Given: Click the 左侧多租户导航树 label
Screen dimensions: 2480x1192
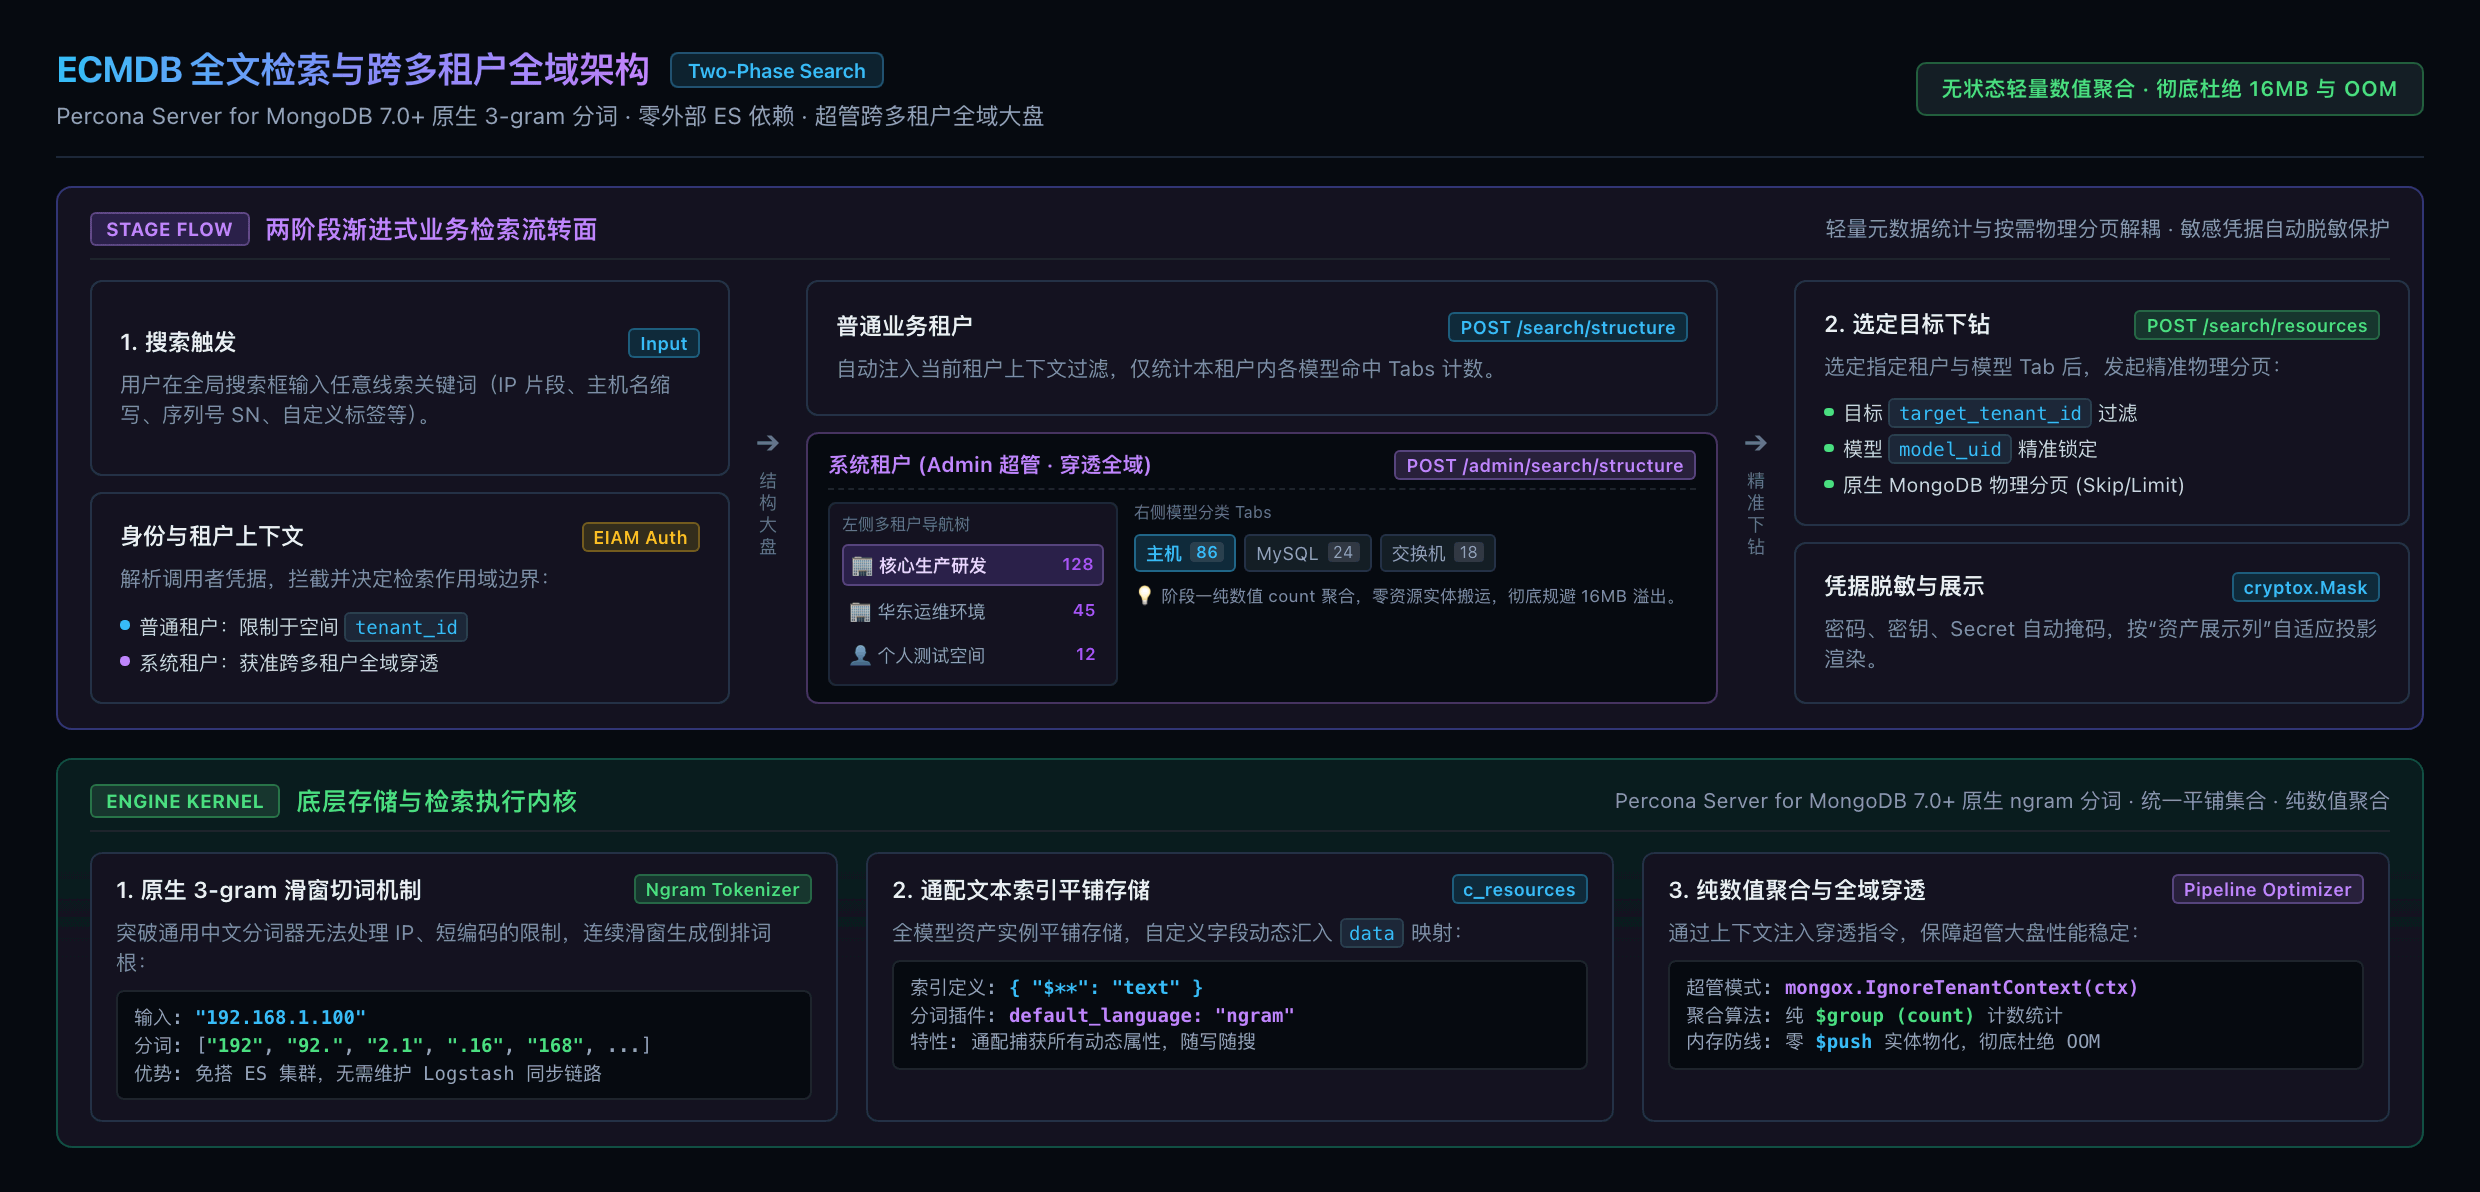Looking at the screenshot, I should tap(906, 524).
